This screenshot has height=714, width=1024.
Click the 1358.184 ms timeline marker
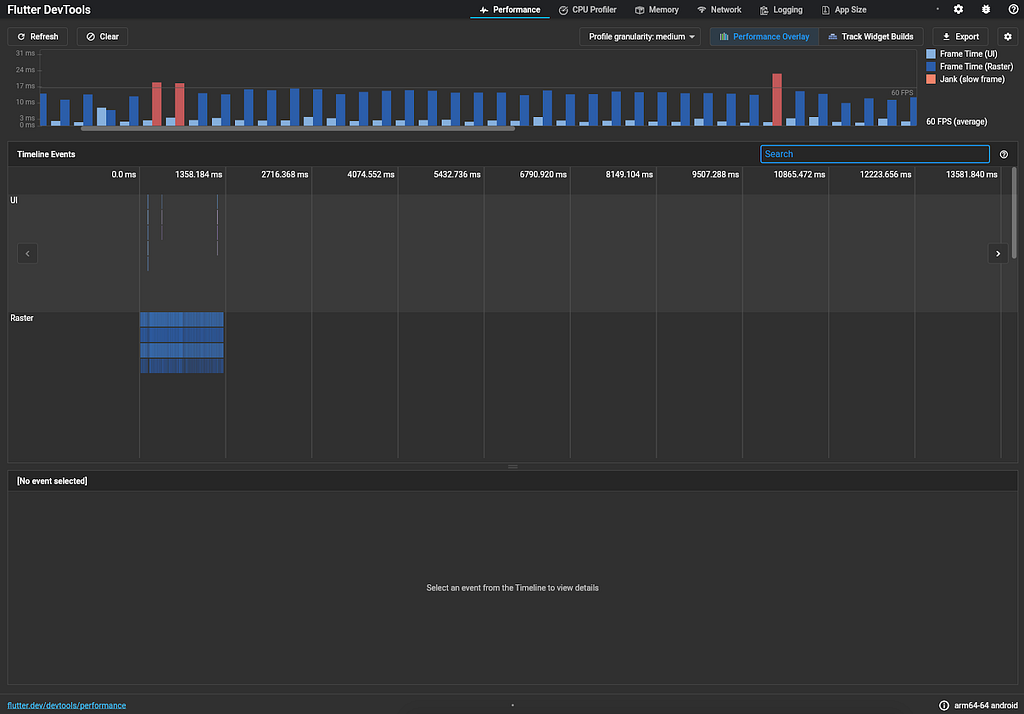click(199, 174)
